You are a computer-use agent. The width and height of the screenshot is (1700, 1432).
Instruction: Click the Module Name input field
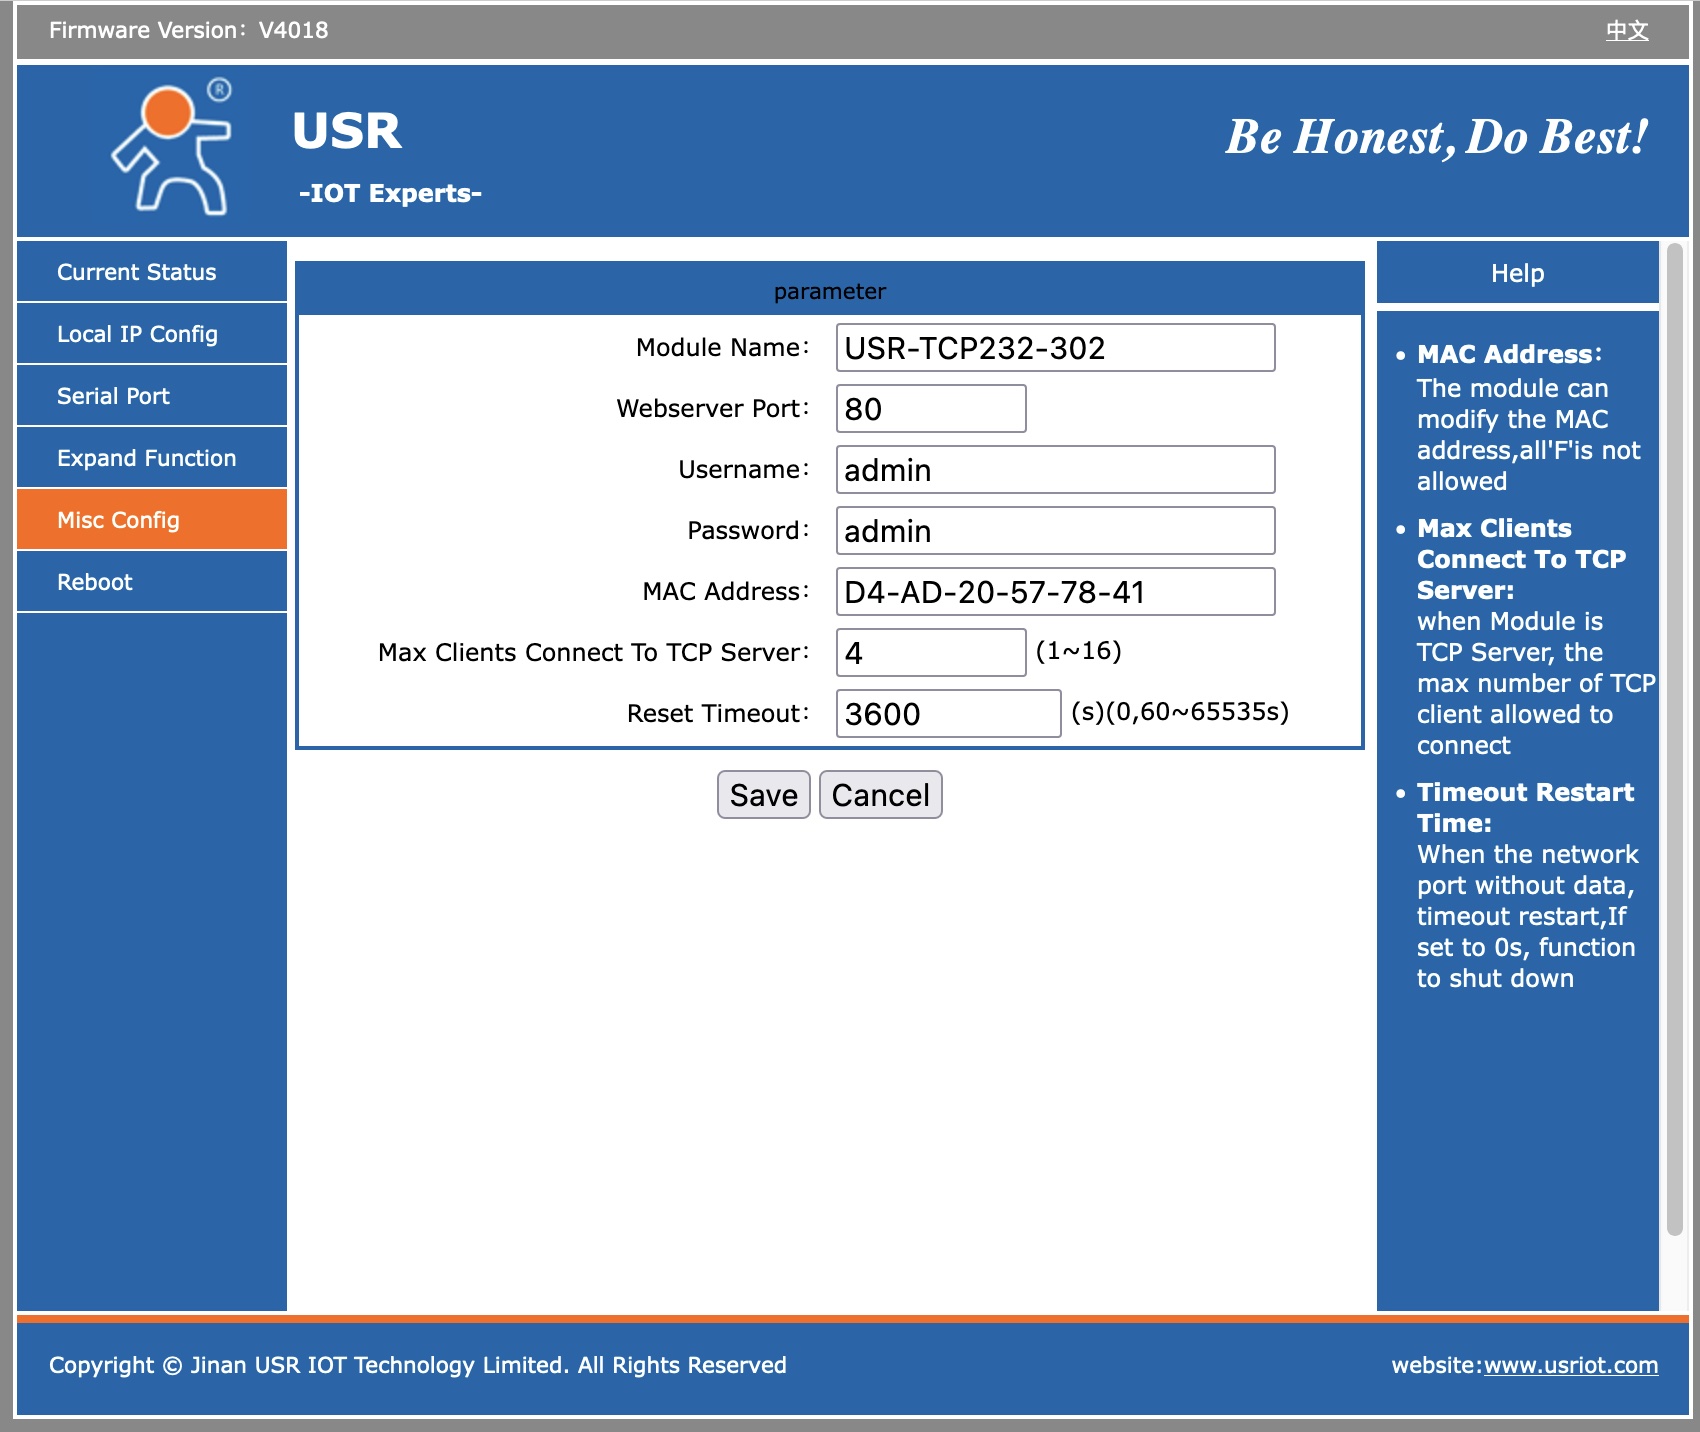point(1054,348)
